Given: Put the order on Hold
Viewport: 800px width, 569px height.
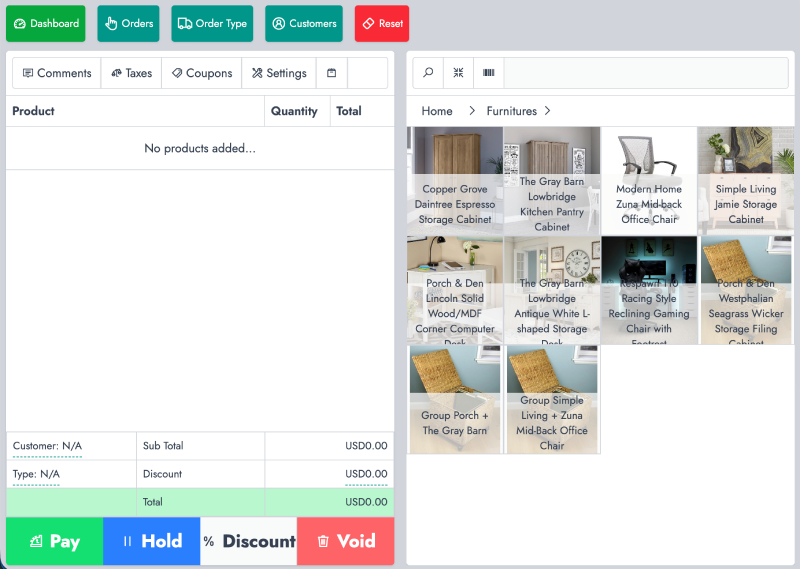Looking at the screenshot, I should [x=152, y=541].
